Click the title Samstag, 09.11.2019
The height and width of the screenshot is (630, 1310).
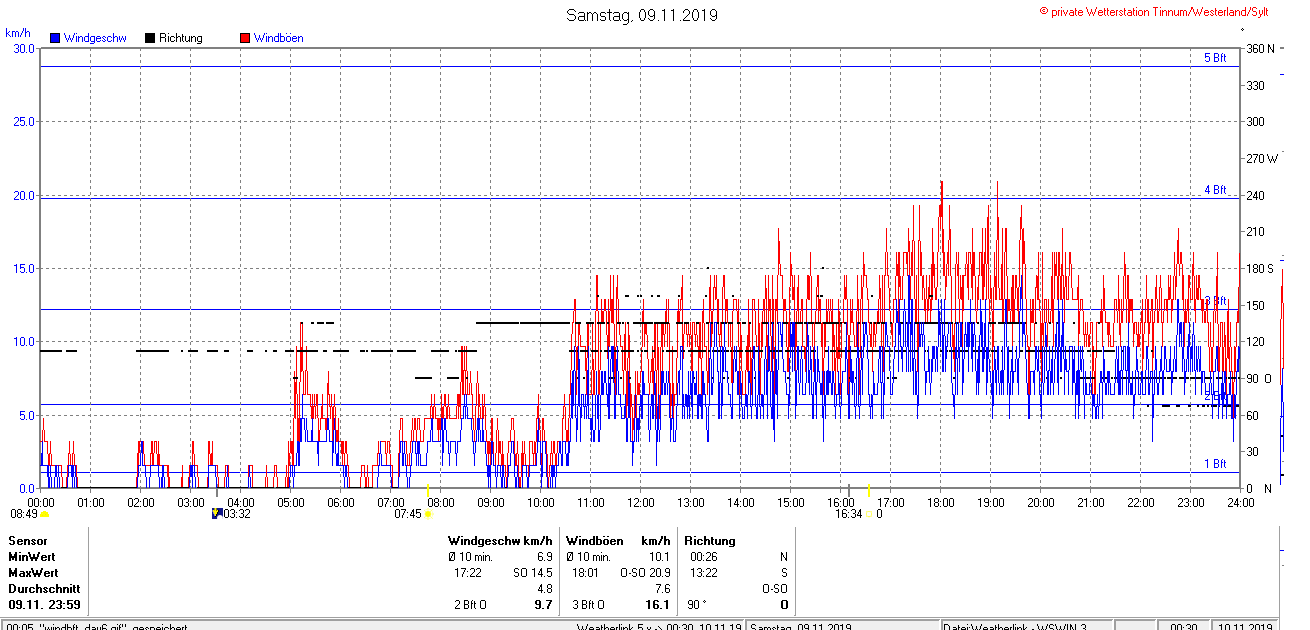641,15
